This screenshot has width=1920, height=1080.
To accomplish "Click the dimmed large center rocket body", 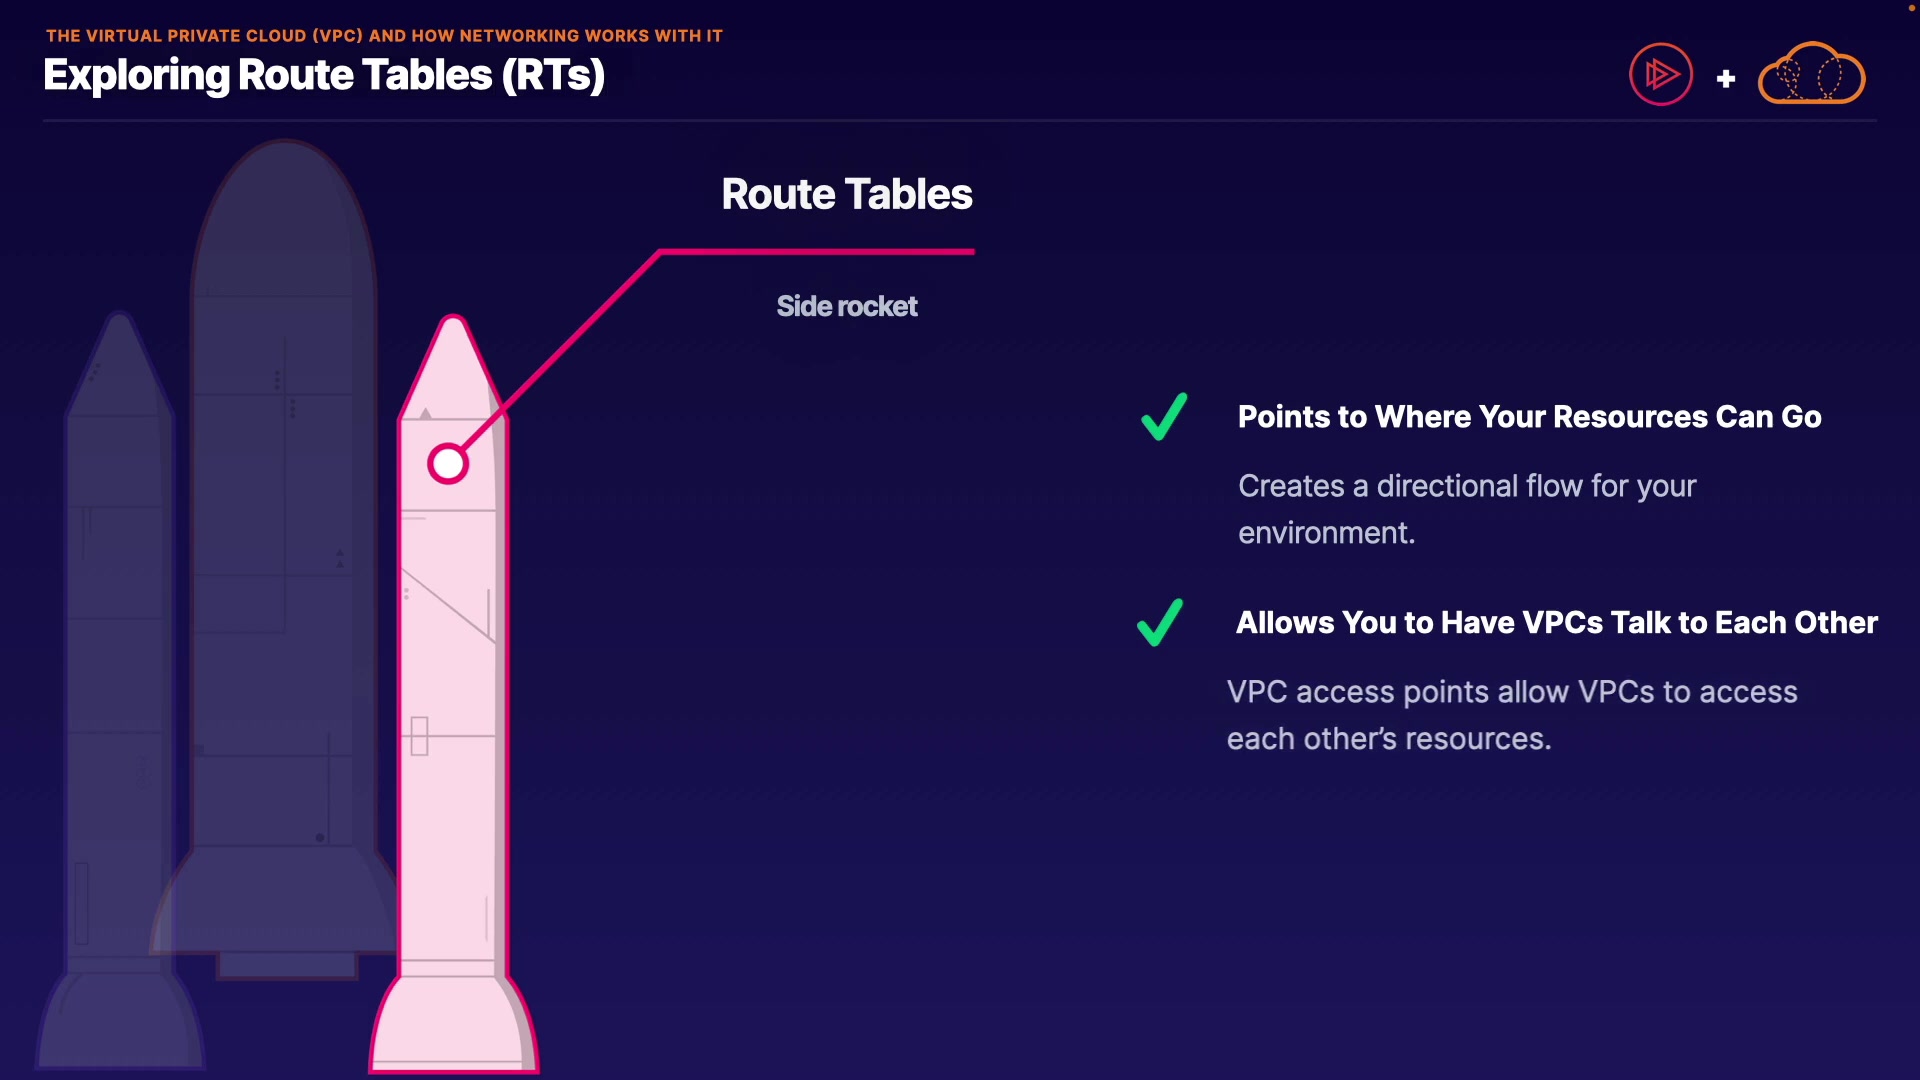I will click(284, 500).
